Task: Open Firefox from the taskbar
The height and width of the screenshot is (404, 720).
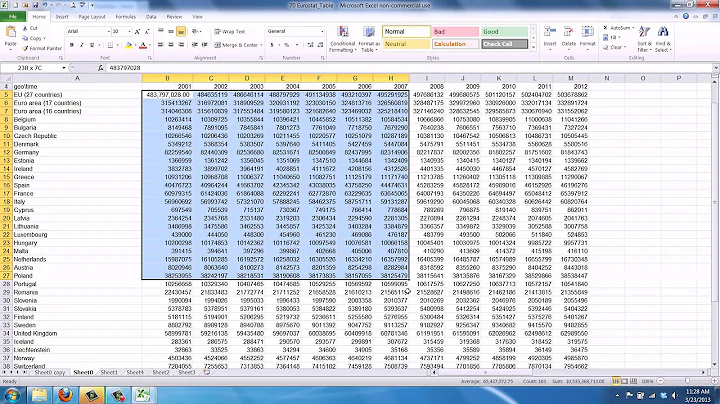Action: click(x=65, y=395)
